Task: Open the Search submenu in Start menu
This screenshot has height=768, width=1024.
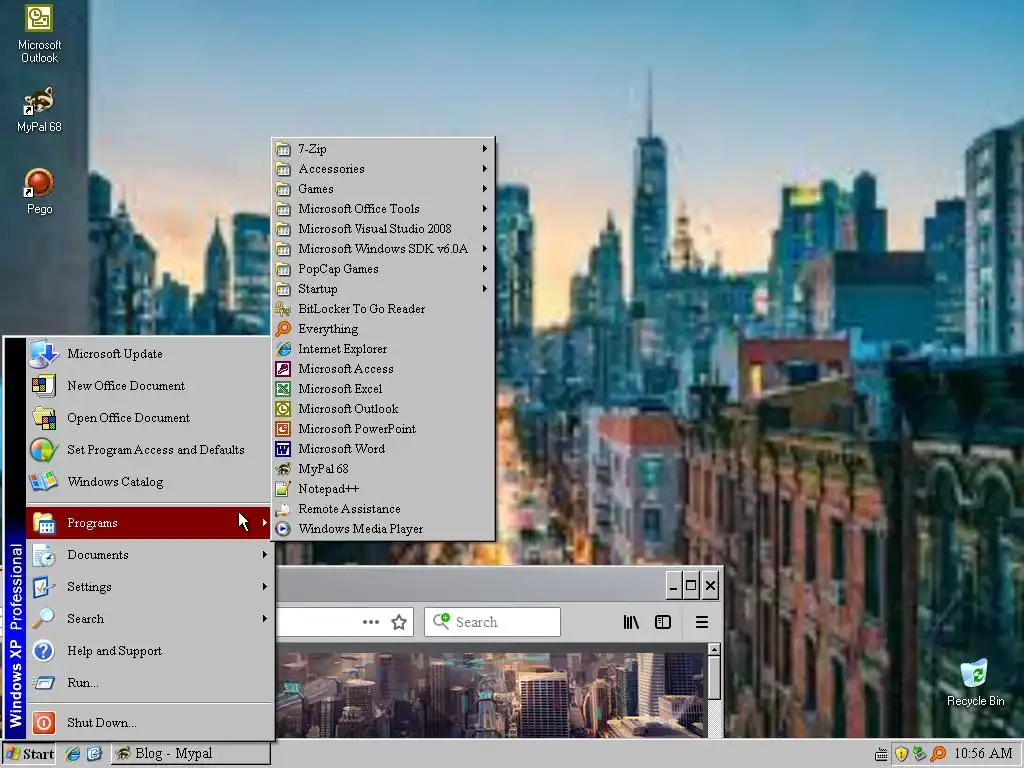Action: (148, 619)
